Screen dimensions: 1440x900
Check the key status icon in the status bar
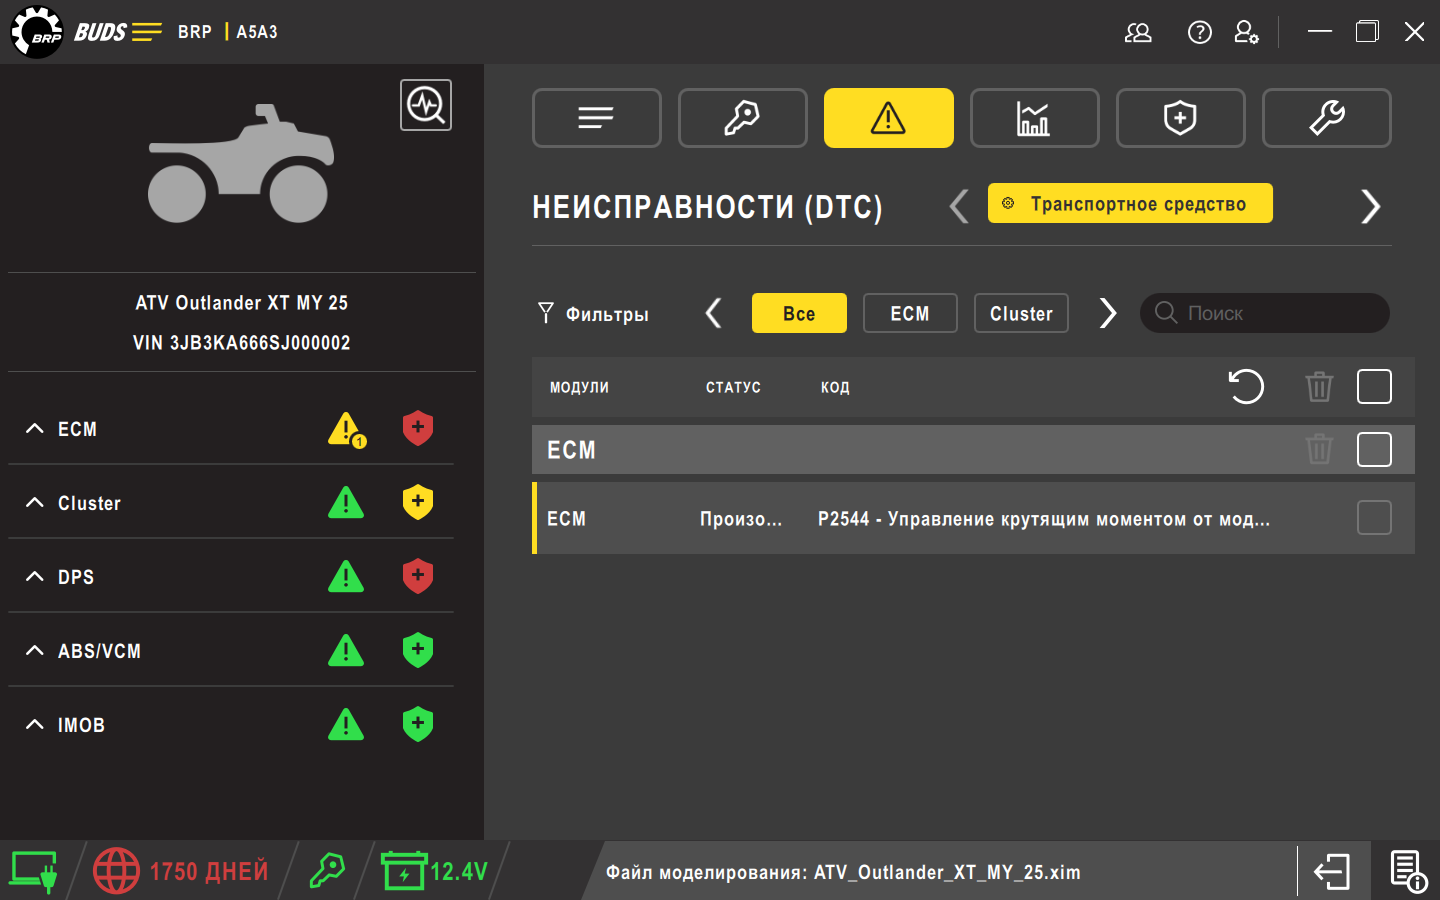click(x=327, y=871)
